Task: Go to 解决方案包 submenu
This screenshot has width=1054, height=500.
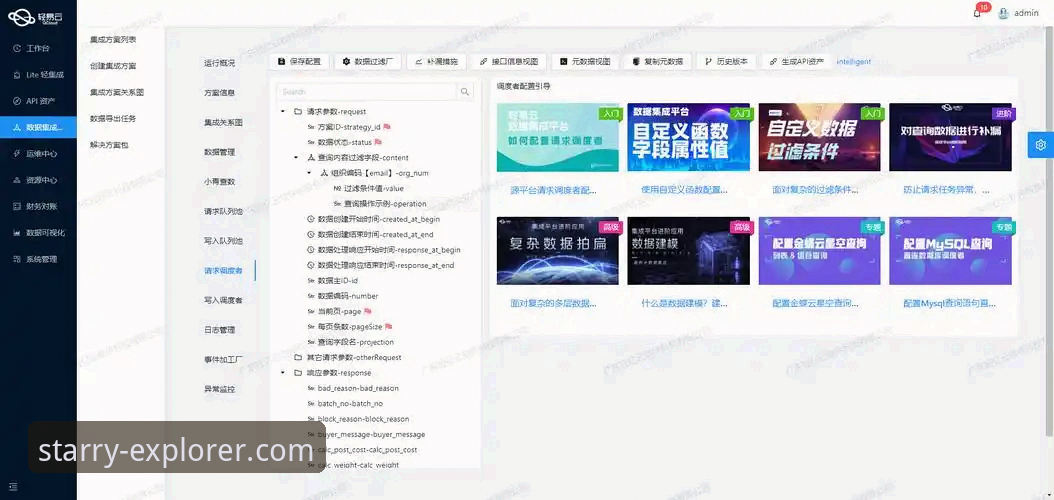Action: [109, 144]
